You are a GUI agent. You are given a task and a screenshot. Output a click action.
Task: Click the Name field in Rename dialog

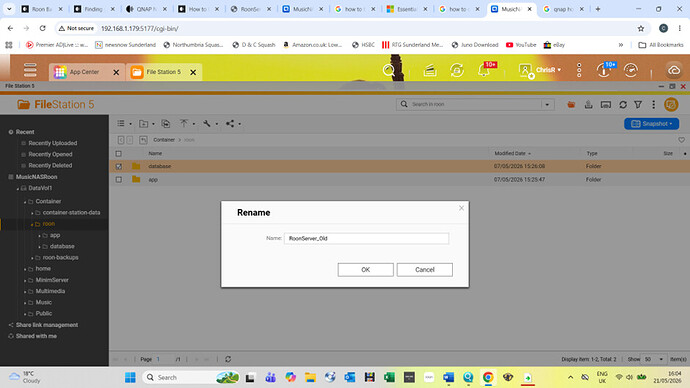tap(366, 238)
